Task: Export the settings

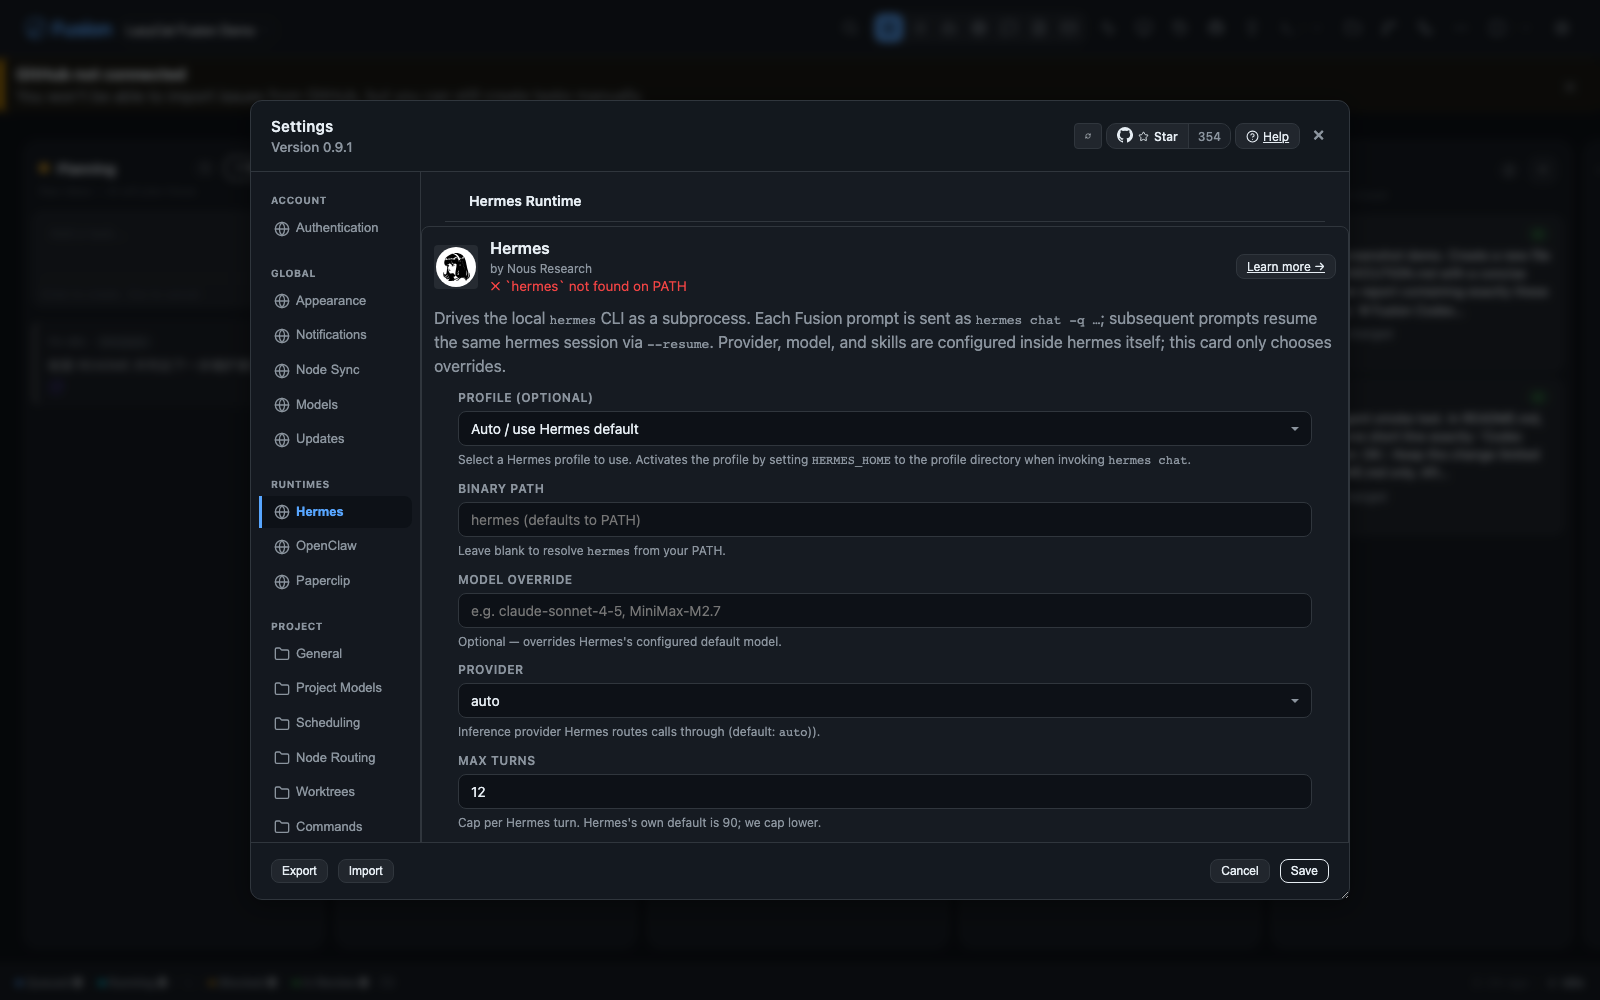Action: tap(299, 871)
